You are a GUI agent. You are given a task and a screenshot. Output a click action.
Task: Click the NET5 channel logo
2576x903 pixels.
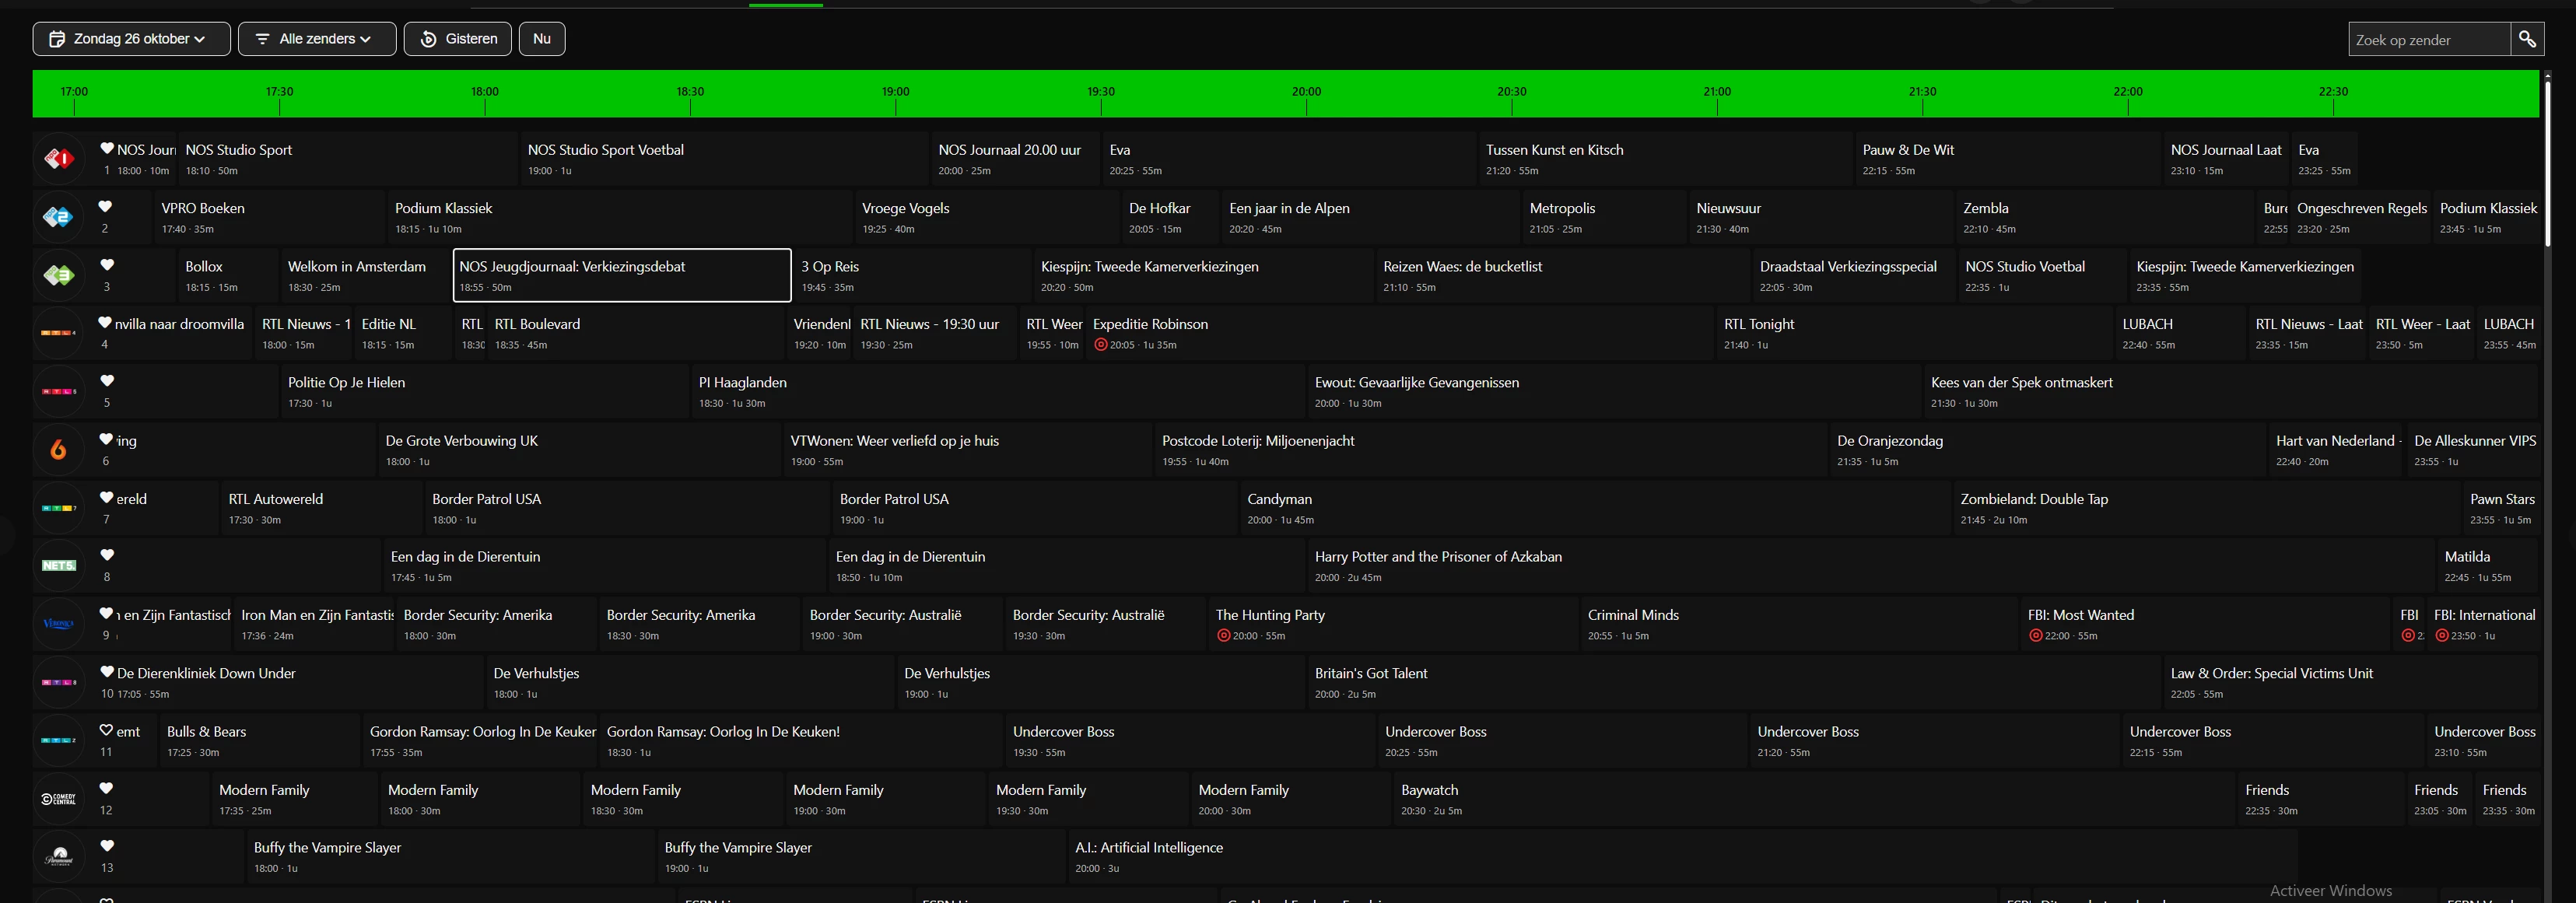coord(59,566)
